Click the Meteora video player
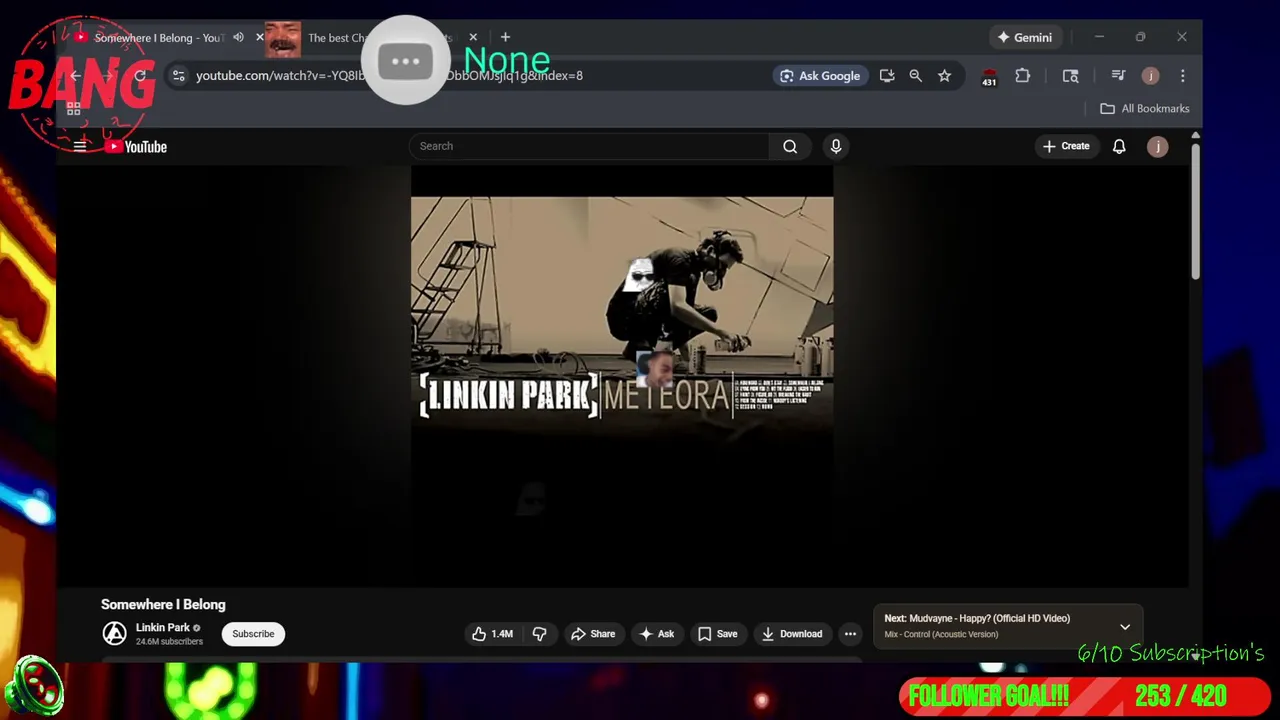This screenshot has height=720, width=1280. coord(621,376)
